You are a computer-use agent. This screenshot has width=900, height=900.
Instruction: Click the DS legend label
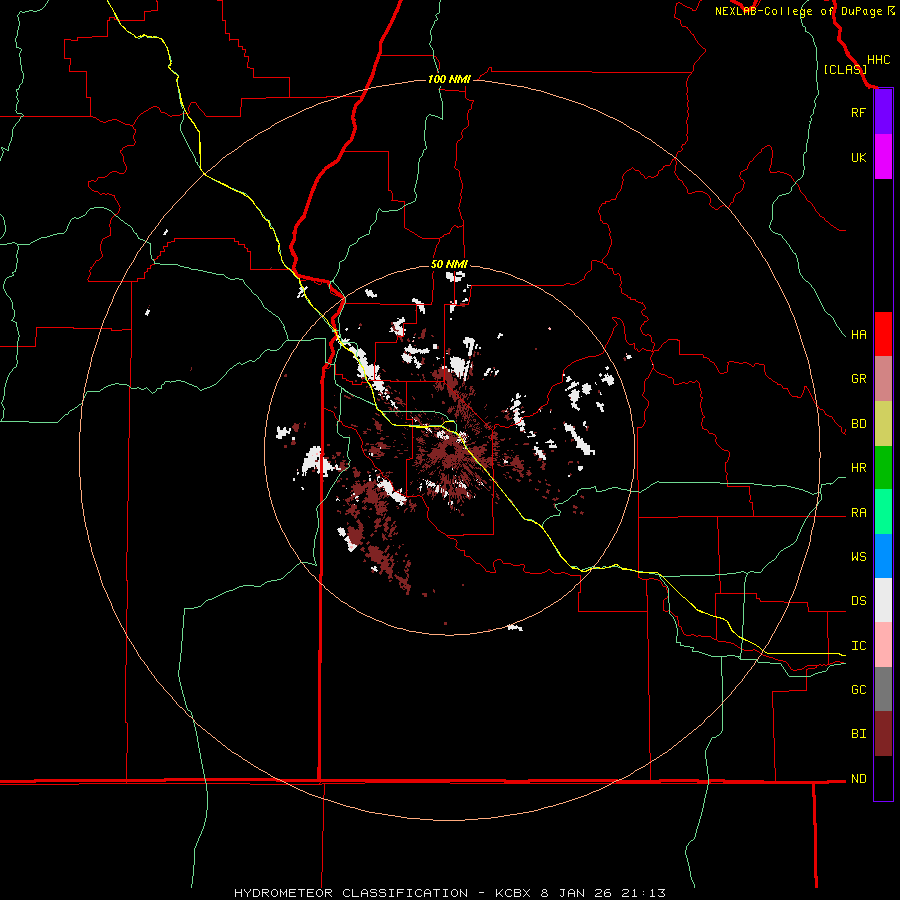click(x=858, y=601)
